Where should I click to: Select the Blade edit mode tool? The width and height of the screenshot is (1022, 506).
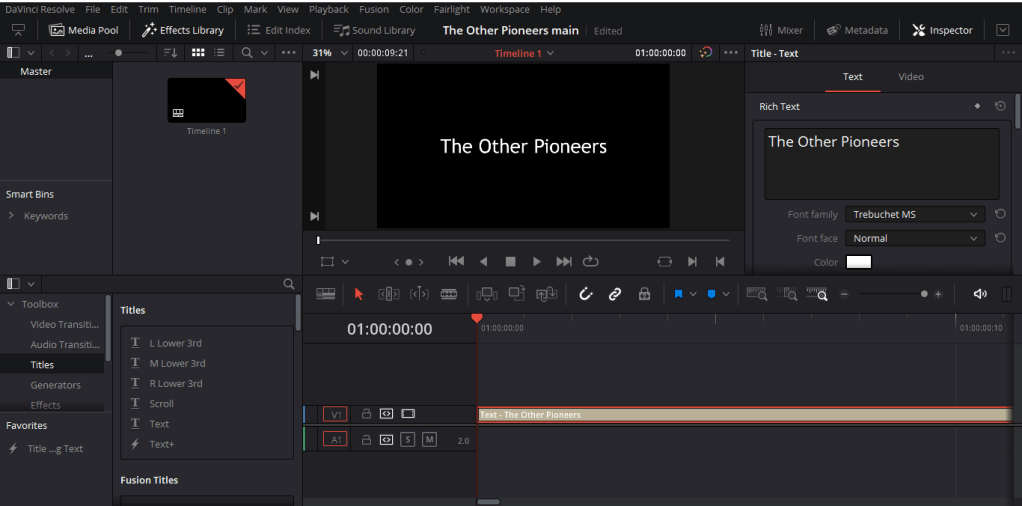point(449,294)
